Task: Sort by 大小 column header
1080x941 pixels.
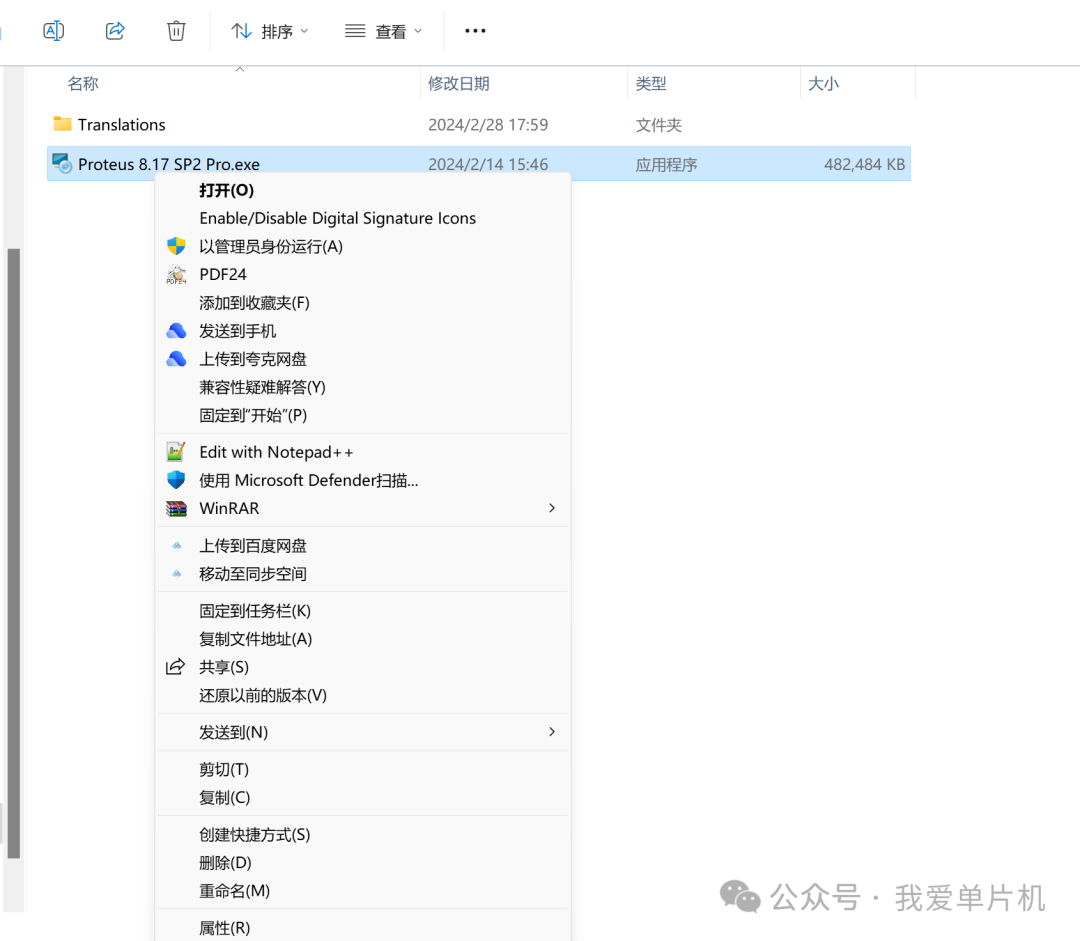Action: (x=823, y=84)
